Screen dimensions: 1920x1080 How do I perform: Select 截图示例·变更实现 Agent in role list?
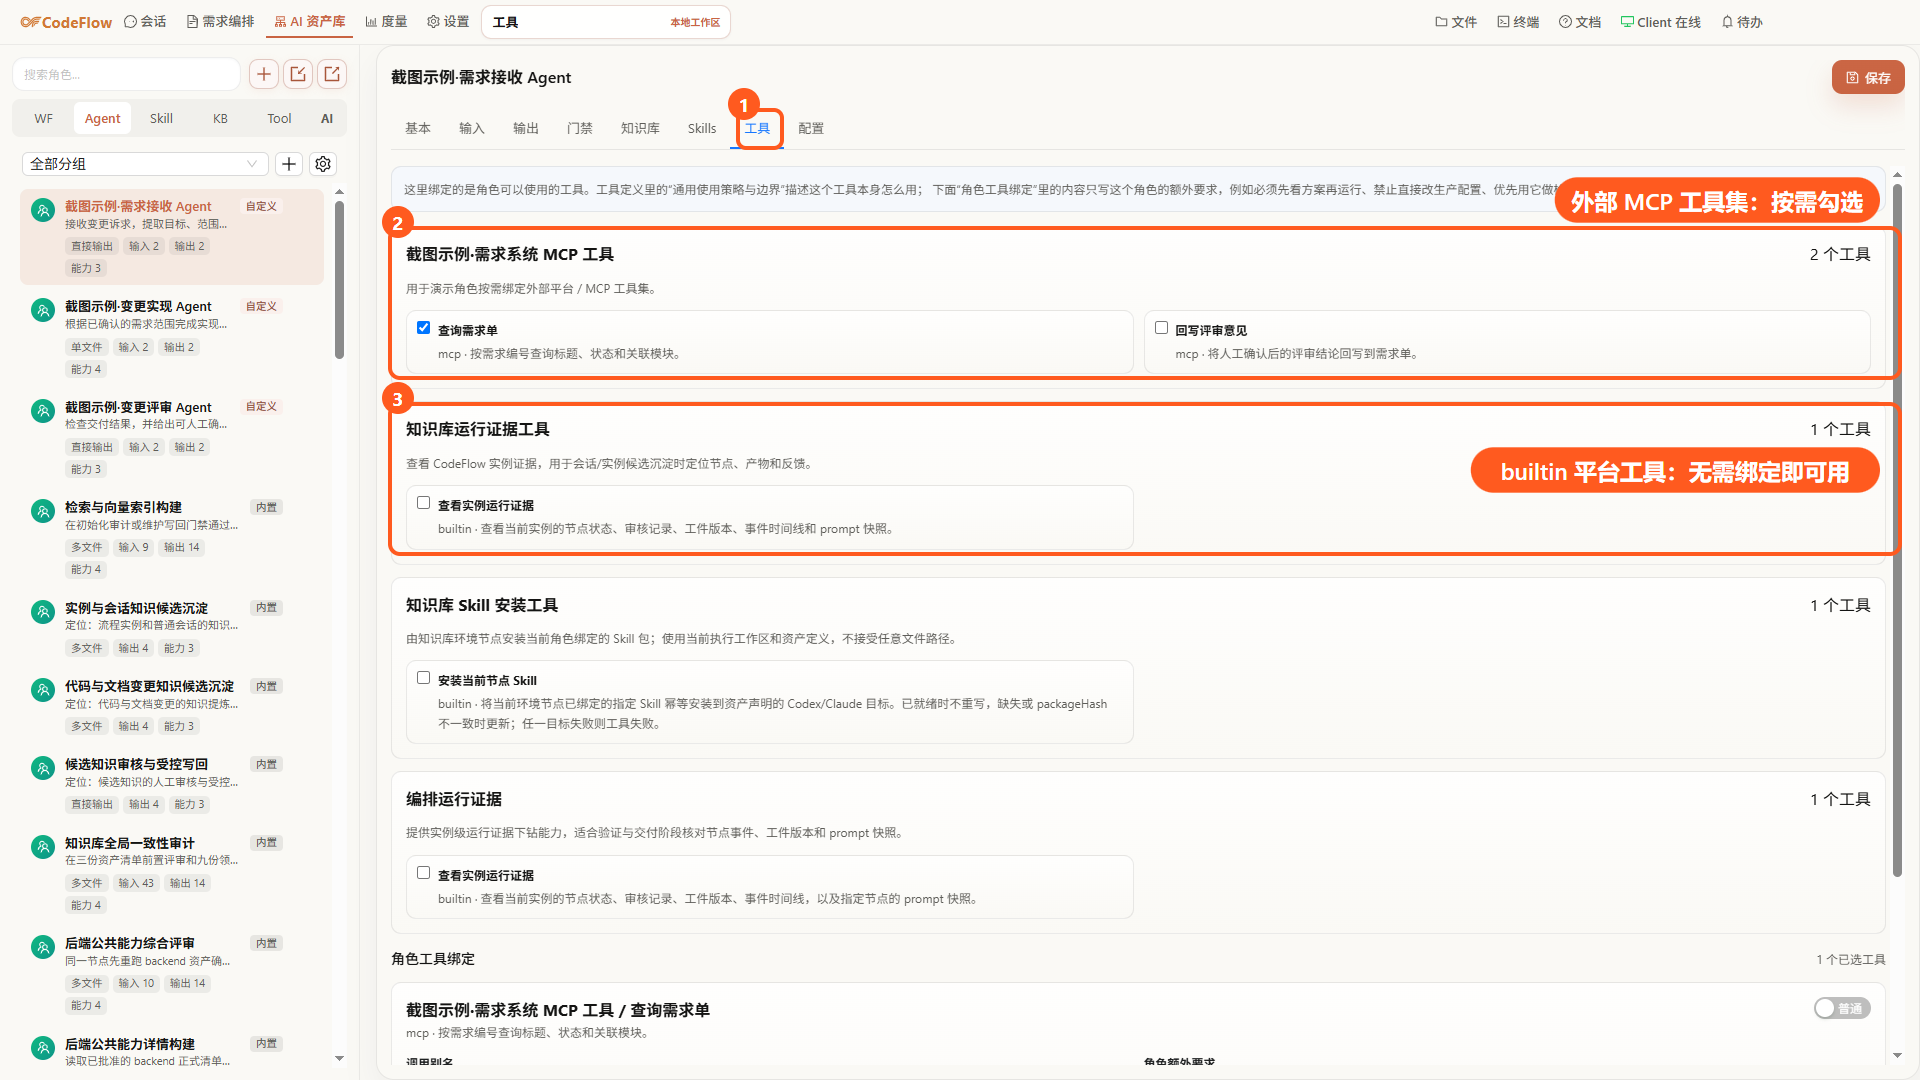[x=172, y=337]
